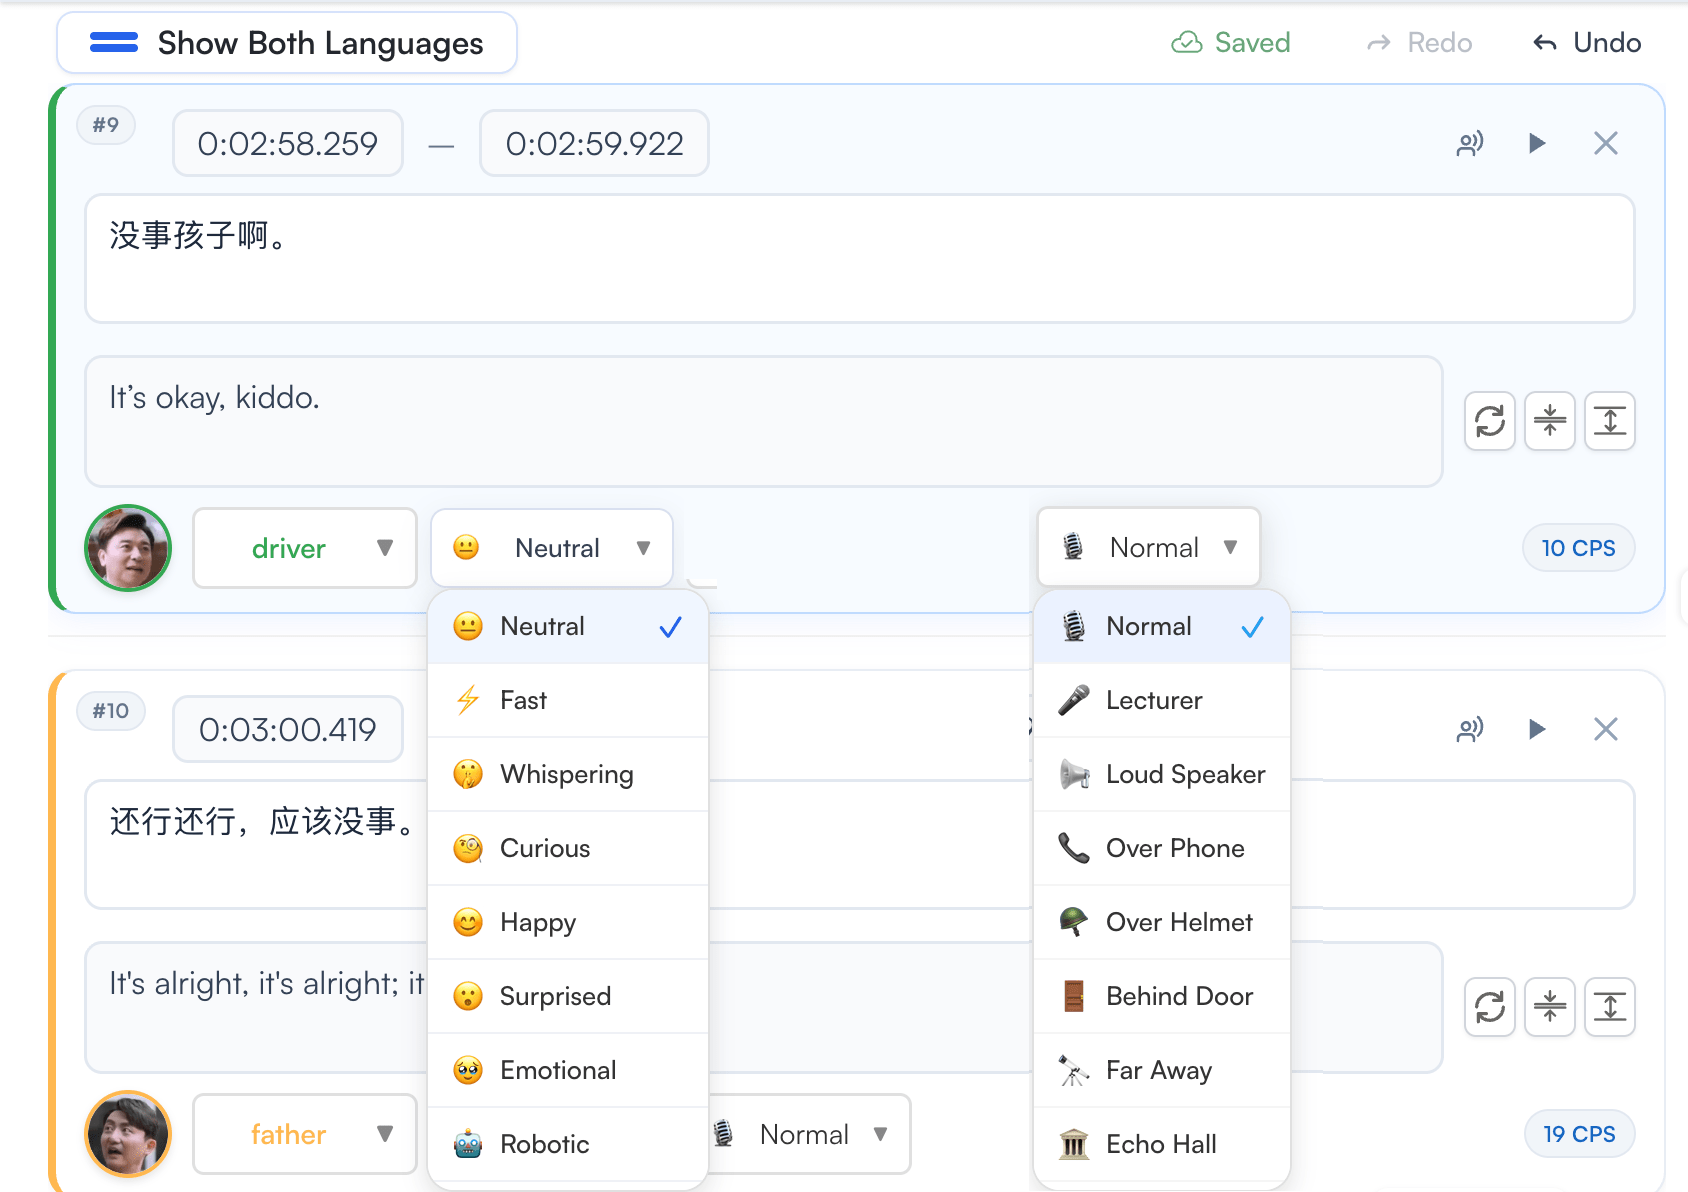Click the father speaker avatar
This screenshot has height=1192, width=1688.
[x=128, y=1134]
